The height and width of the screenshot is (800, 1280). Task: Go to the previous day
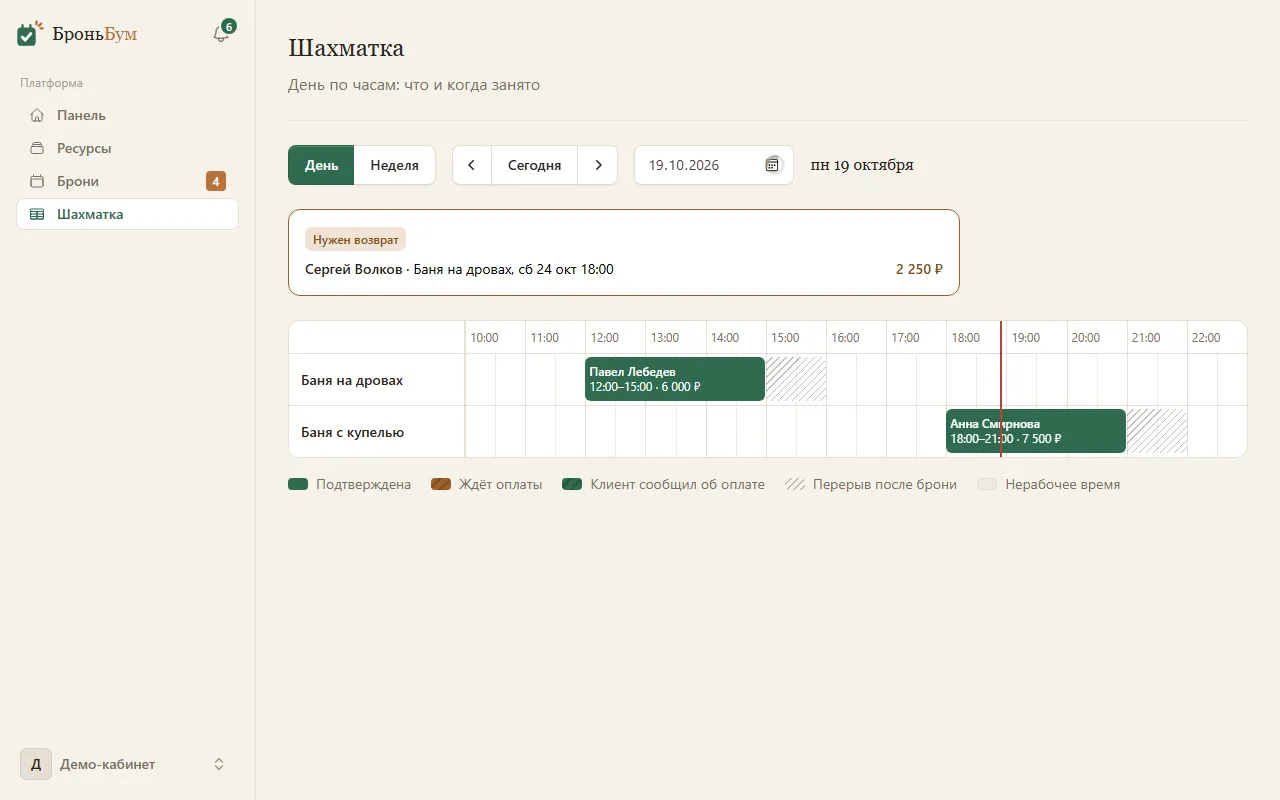[472, 165]
